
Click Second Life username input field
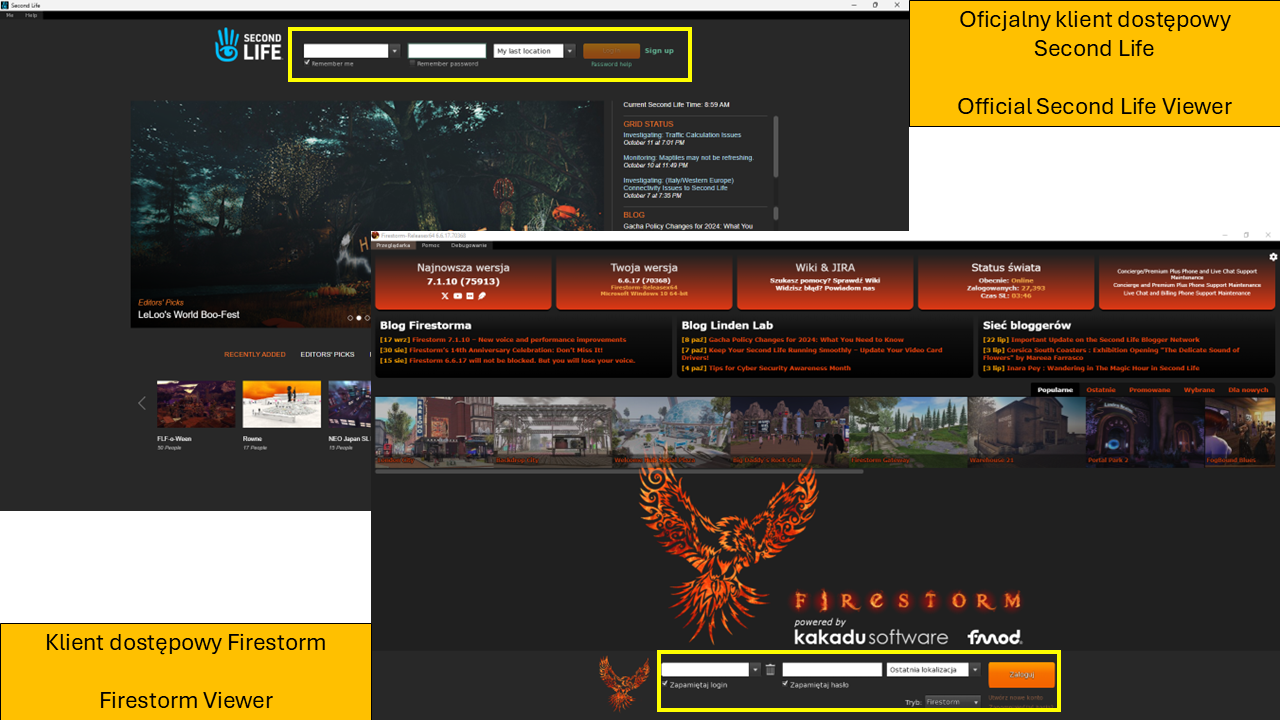coord(346,51)
